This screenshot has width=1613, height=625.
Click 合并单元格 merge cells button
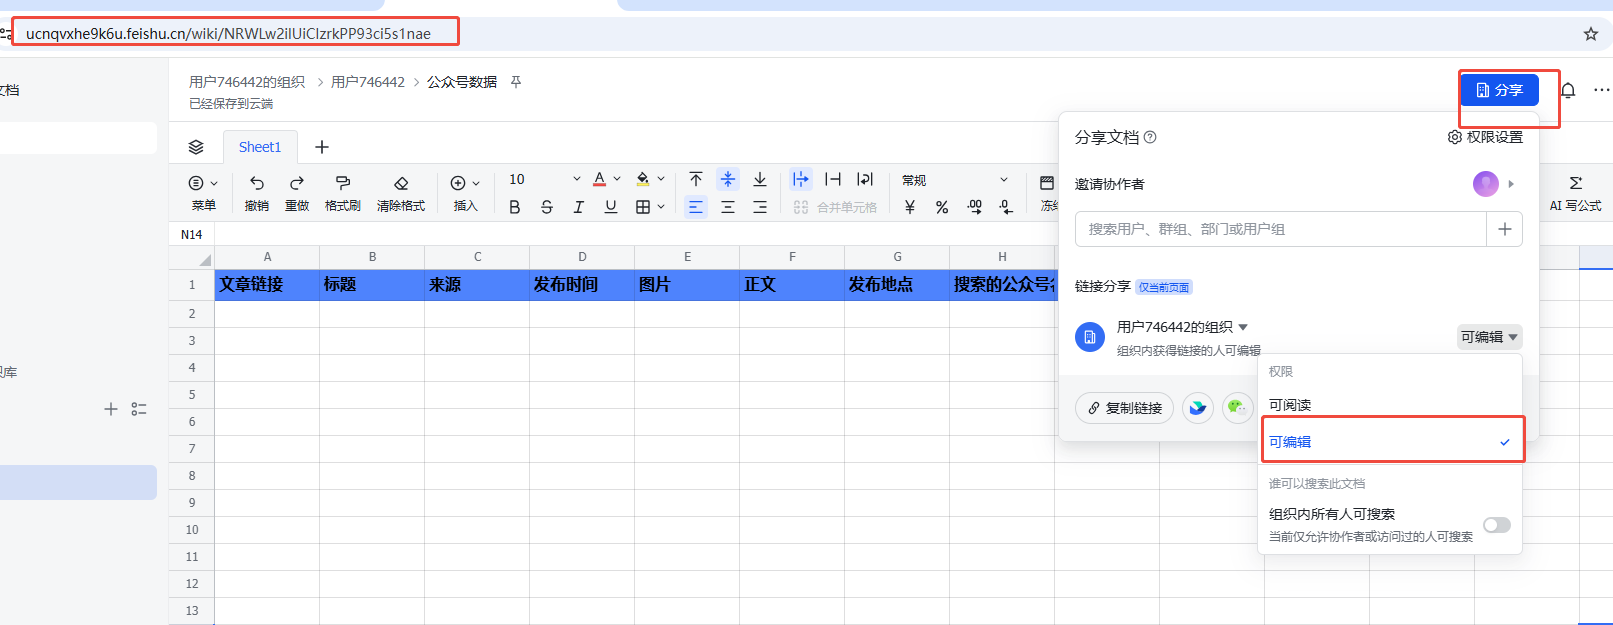835,207
